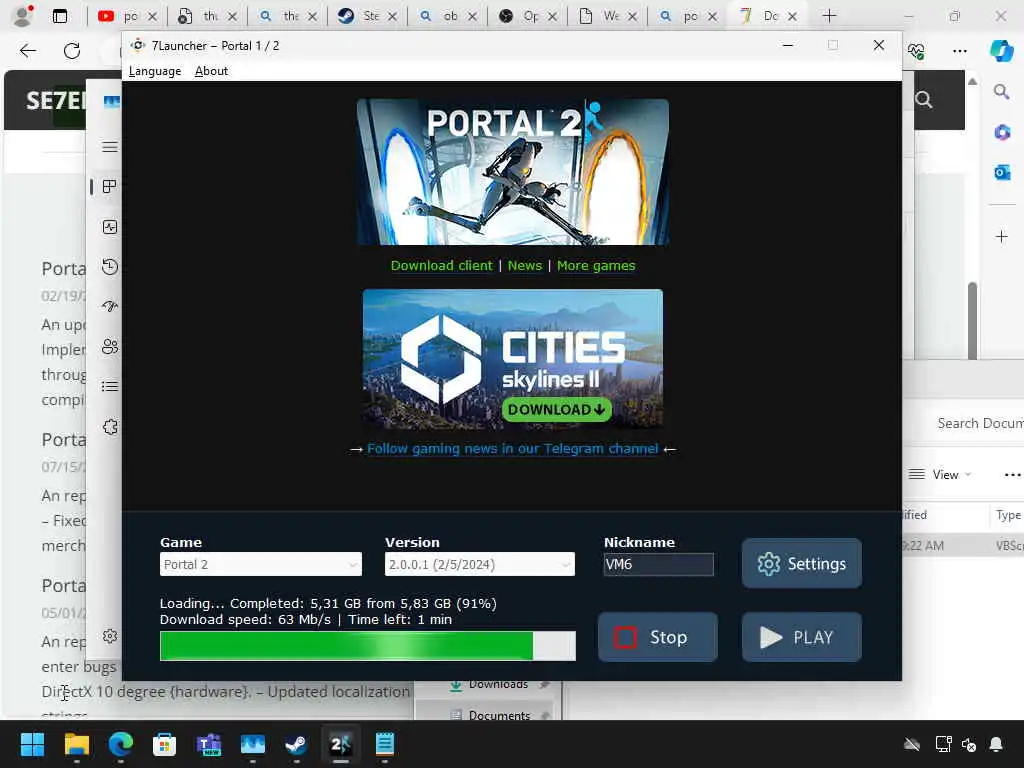Refresh the page in the browser
The width and height of the screenshot is (1024, 768).
pyautogui.click(x=72, y=51)
